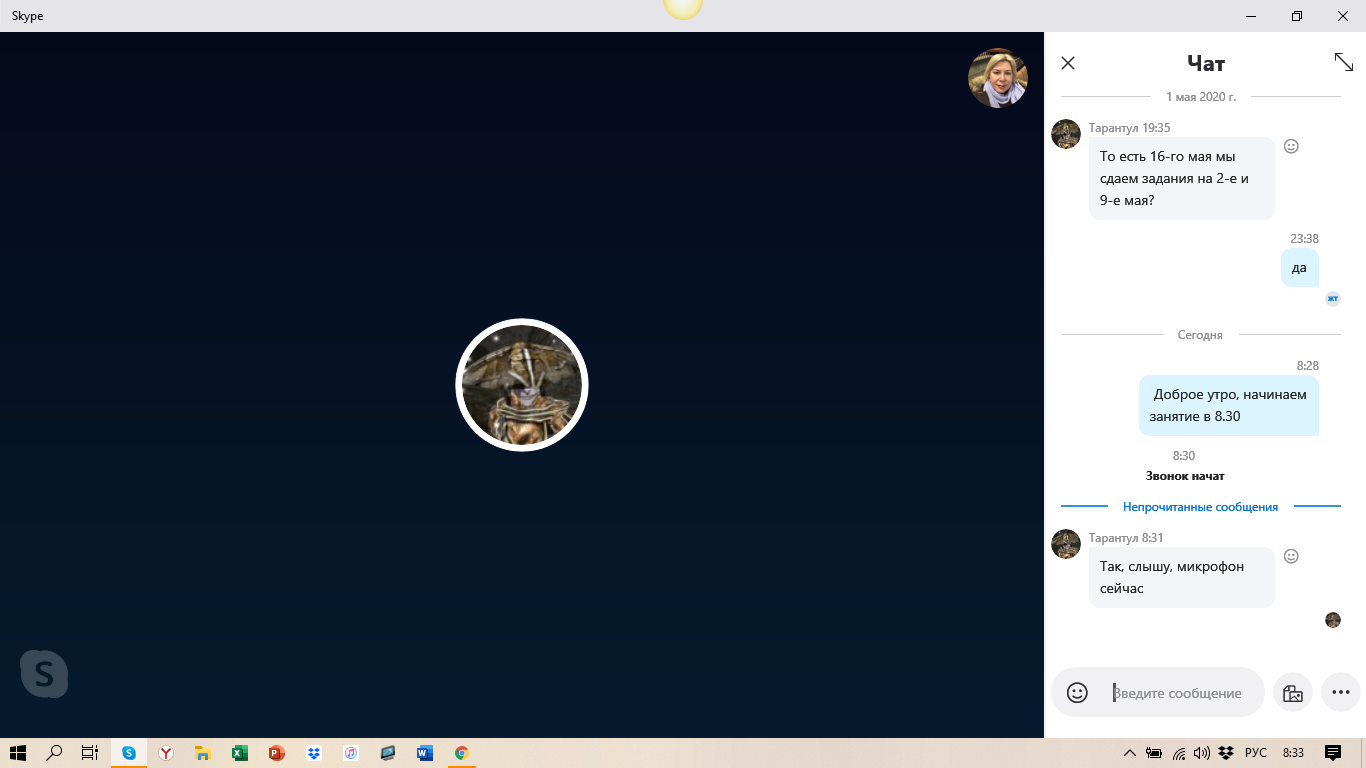Expand the chat panel with the arrows icon
Viewport: 1366px width, 768px height.
1343,62
